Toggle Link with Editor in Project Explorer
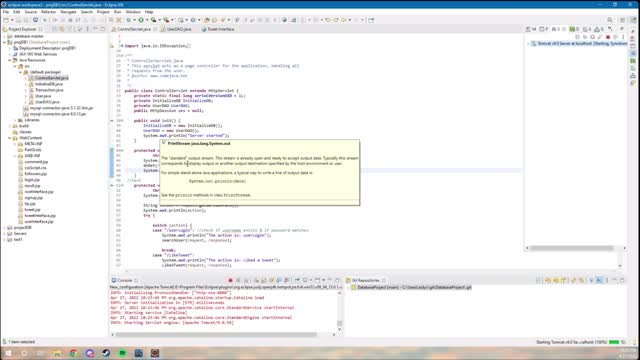Image resolution: width=640 pixels, height=360 pixels. click(62, 29)
